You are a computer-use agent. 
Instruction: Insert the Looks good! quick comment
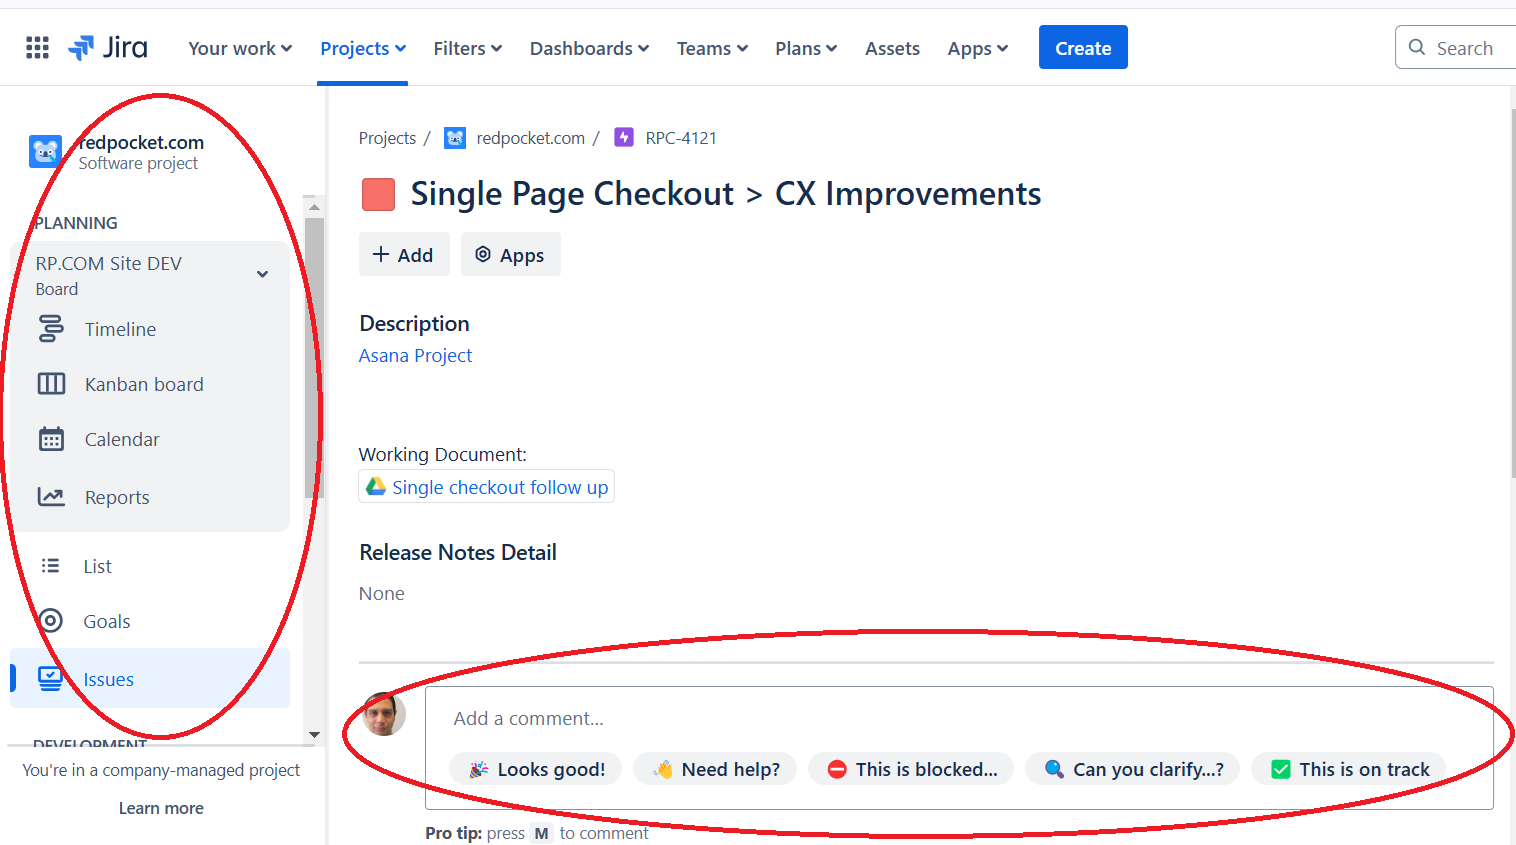click(x=535, y=769)
